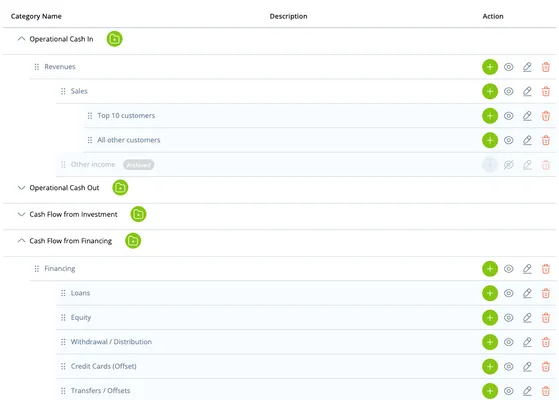Toggle visibility of Revenues category

pos(509,67)
